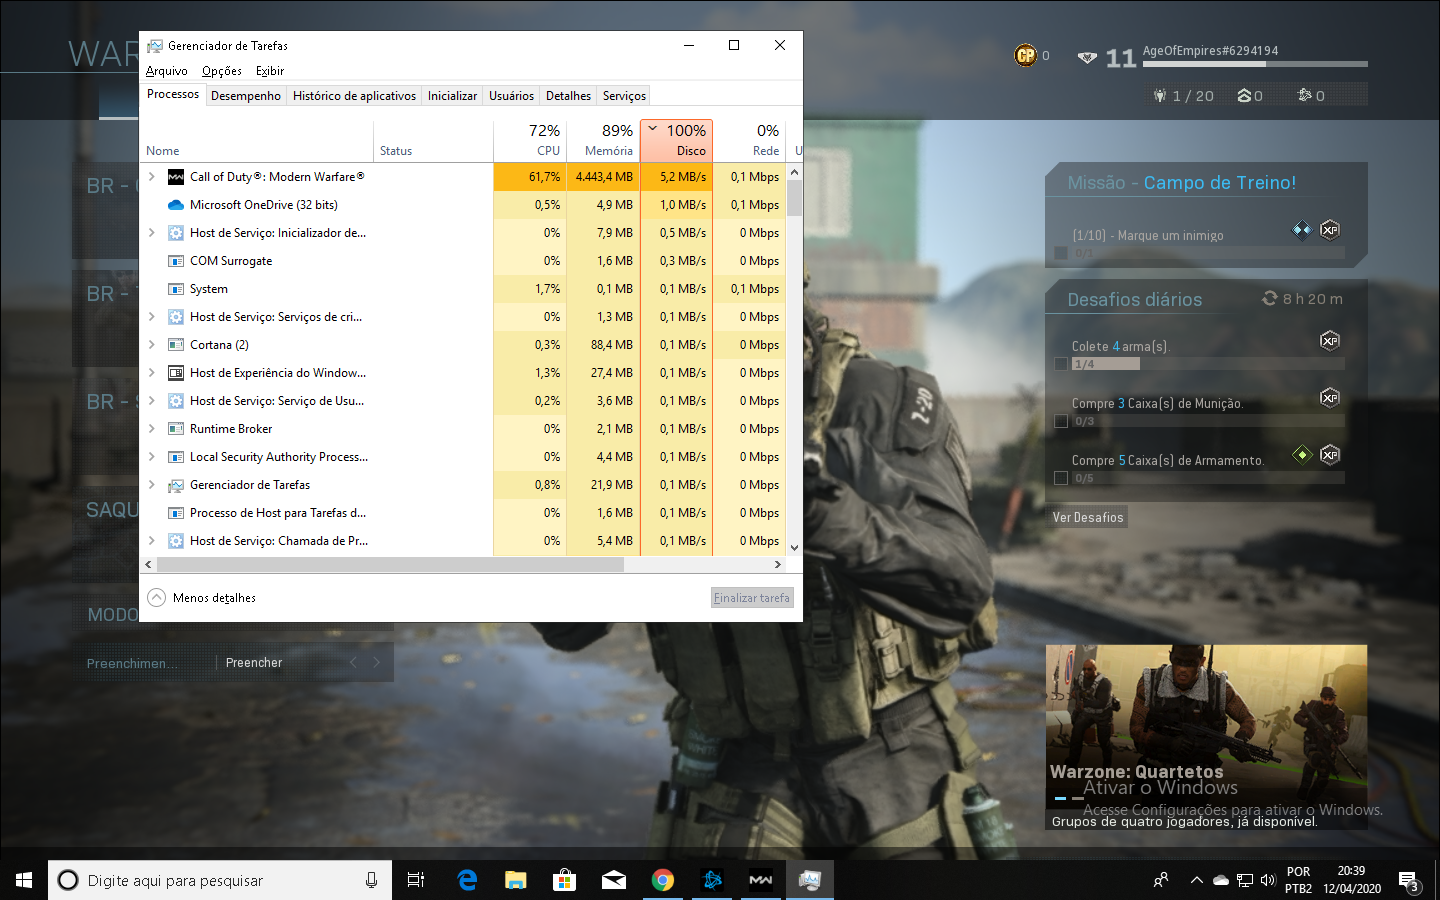Expand the Cortana (2) process group
1440x900 pixels.
[x=152, y=345]
